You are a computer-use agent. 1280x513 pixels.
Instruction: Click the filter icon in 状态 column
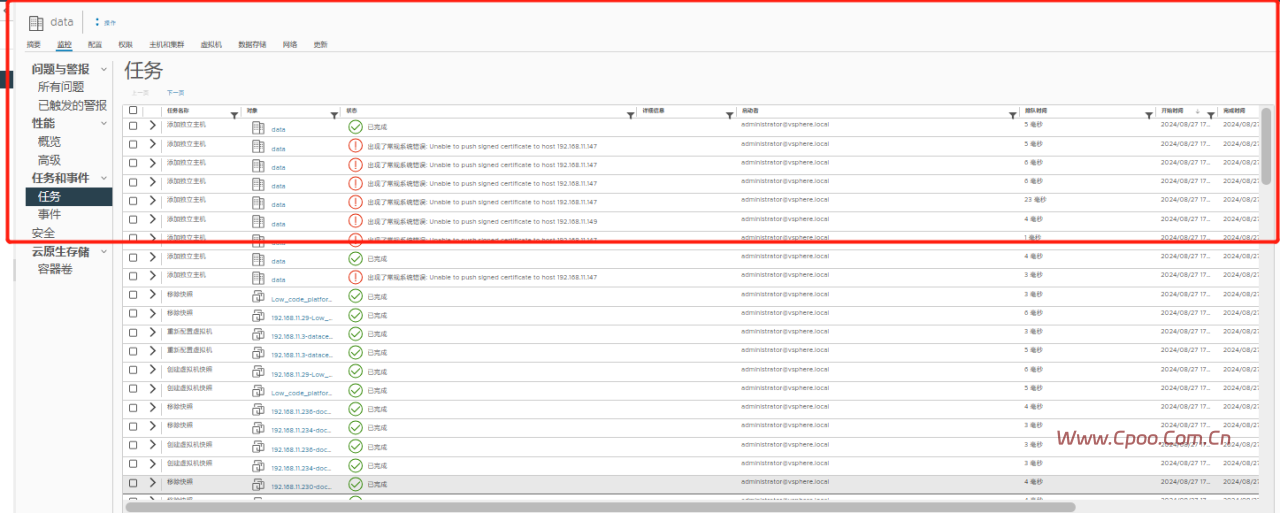point(630,115)
